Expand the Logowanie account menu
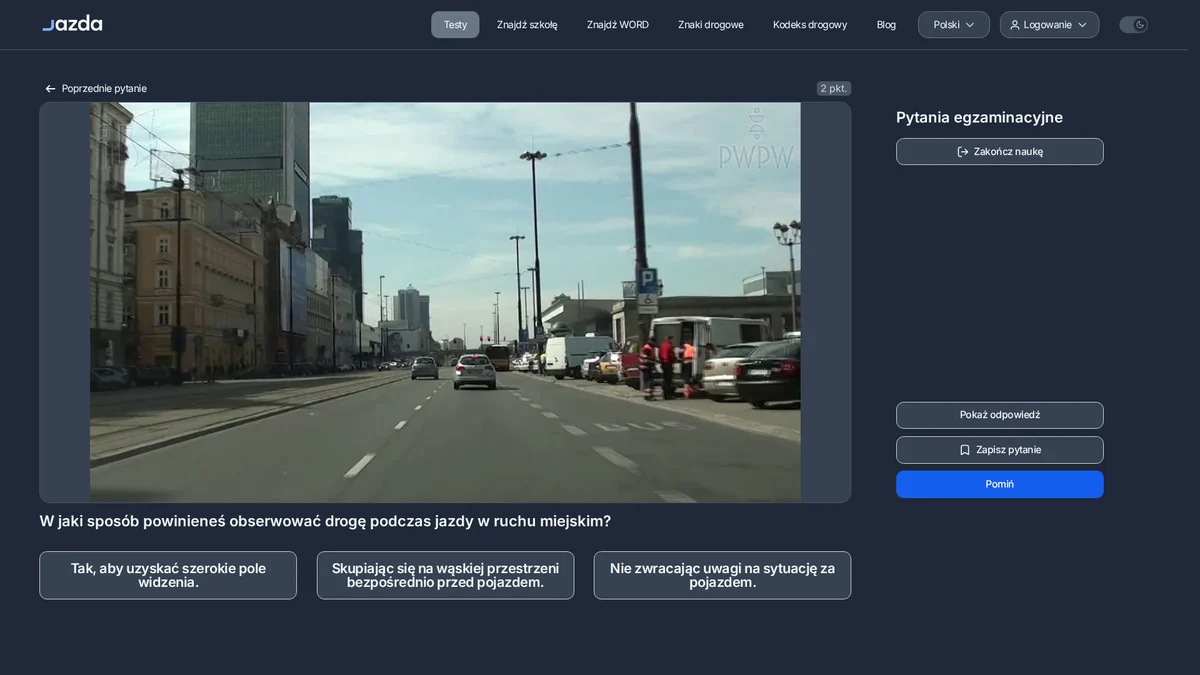 [x=1049, y=25]
